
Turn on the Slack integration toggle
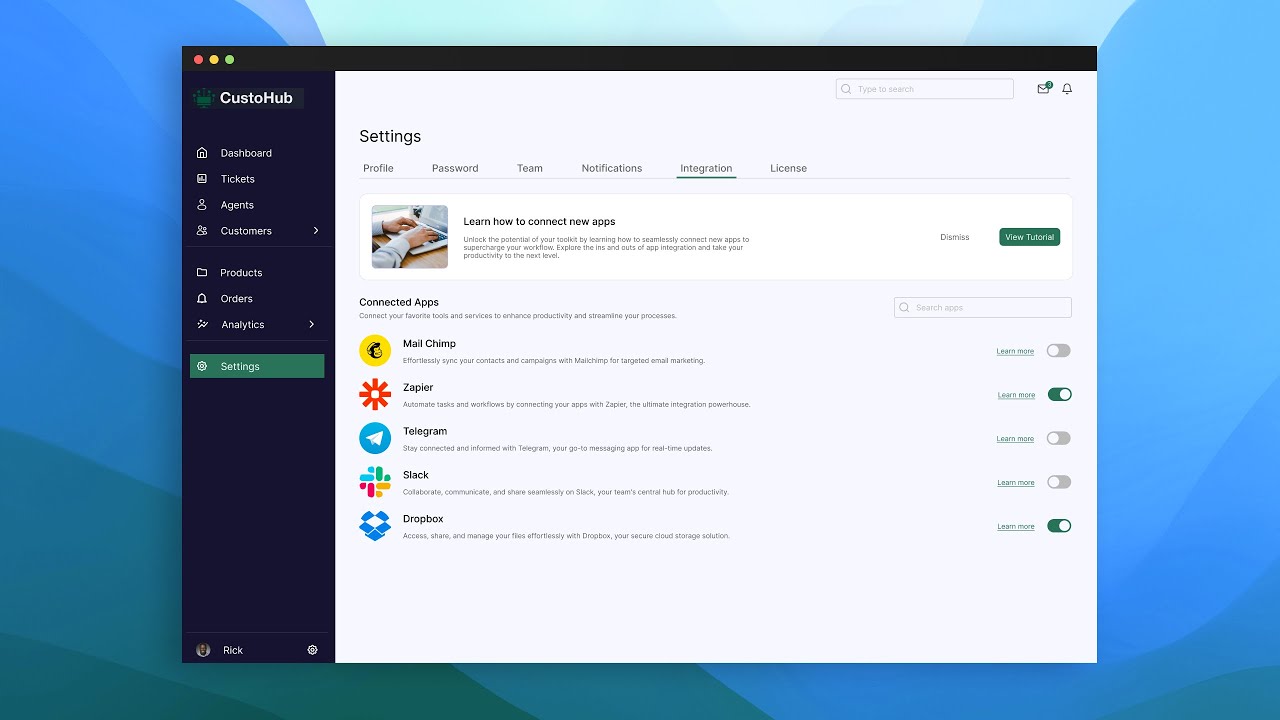pyautogui.click(x=1059, y=482)
